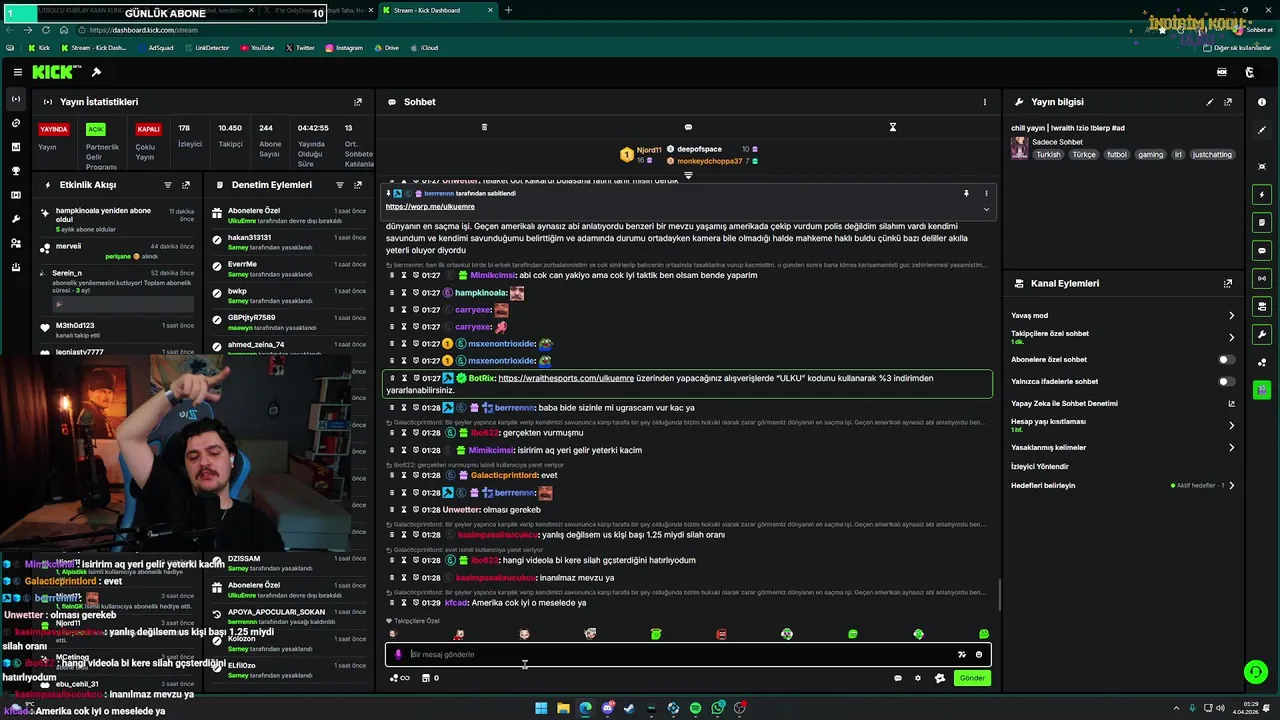Image resolution: width=1280 pixels, height=720 pixels.
Task: Pop out the Etkinlik Akışı panel
Action: (x=186, y=185)
